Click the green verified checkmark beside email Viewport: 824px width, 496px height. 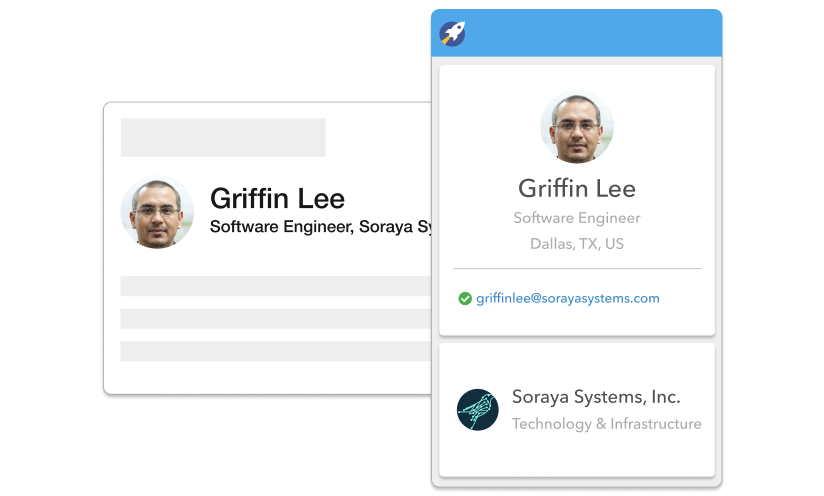pos(465,298)
